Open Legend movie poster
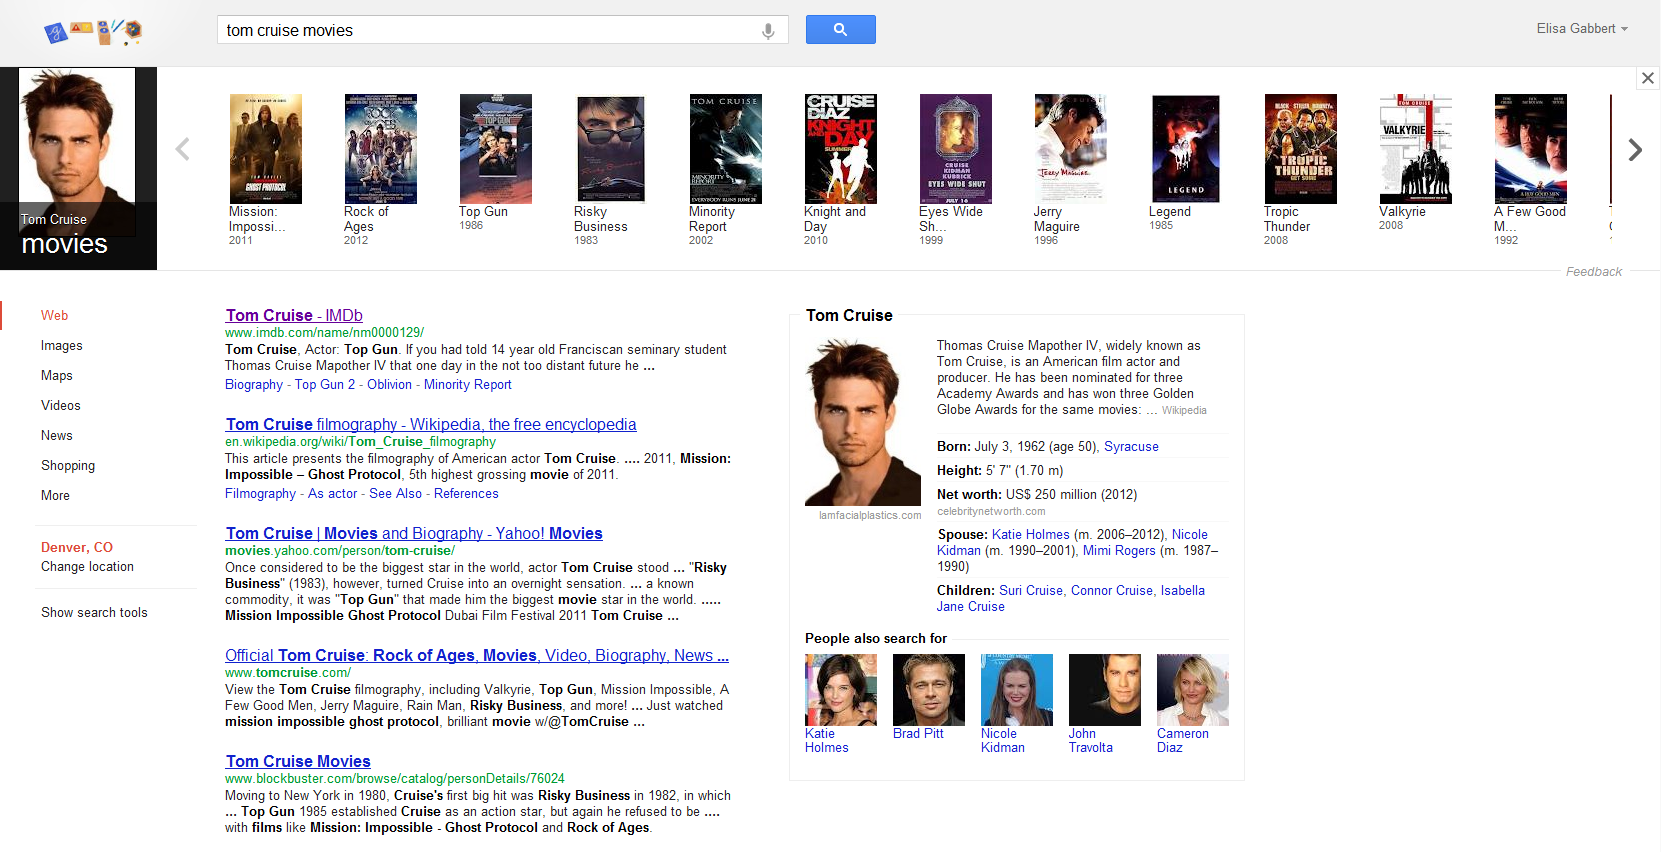This screenshot has width=1661, height=852. tap(1185, 149)
